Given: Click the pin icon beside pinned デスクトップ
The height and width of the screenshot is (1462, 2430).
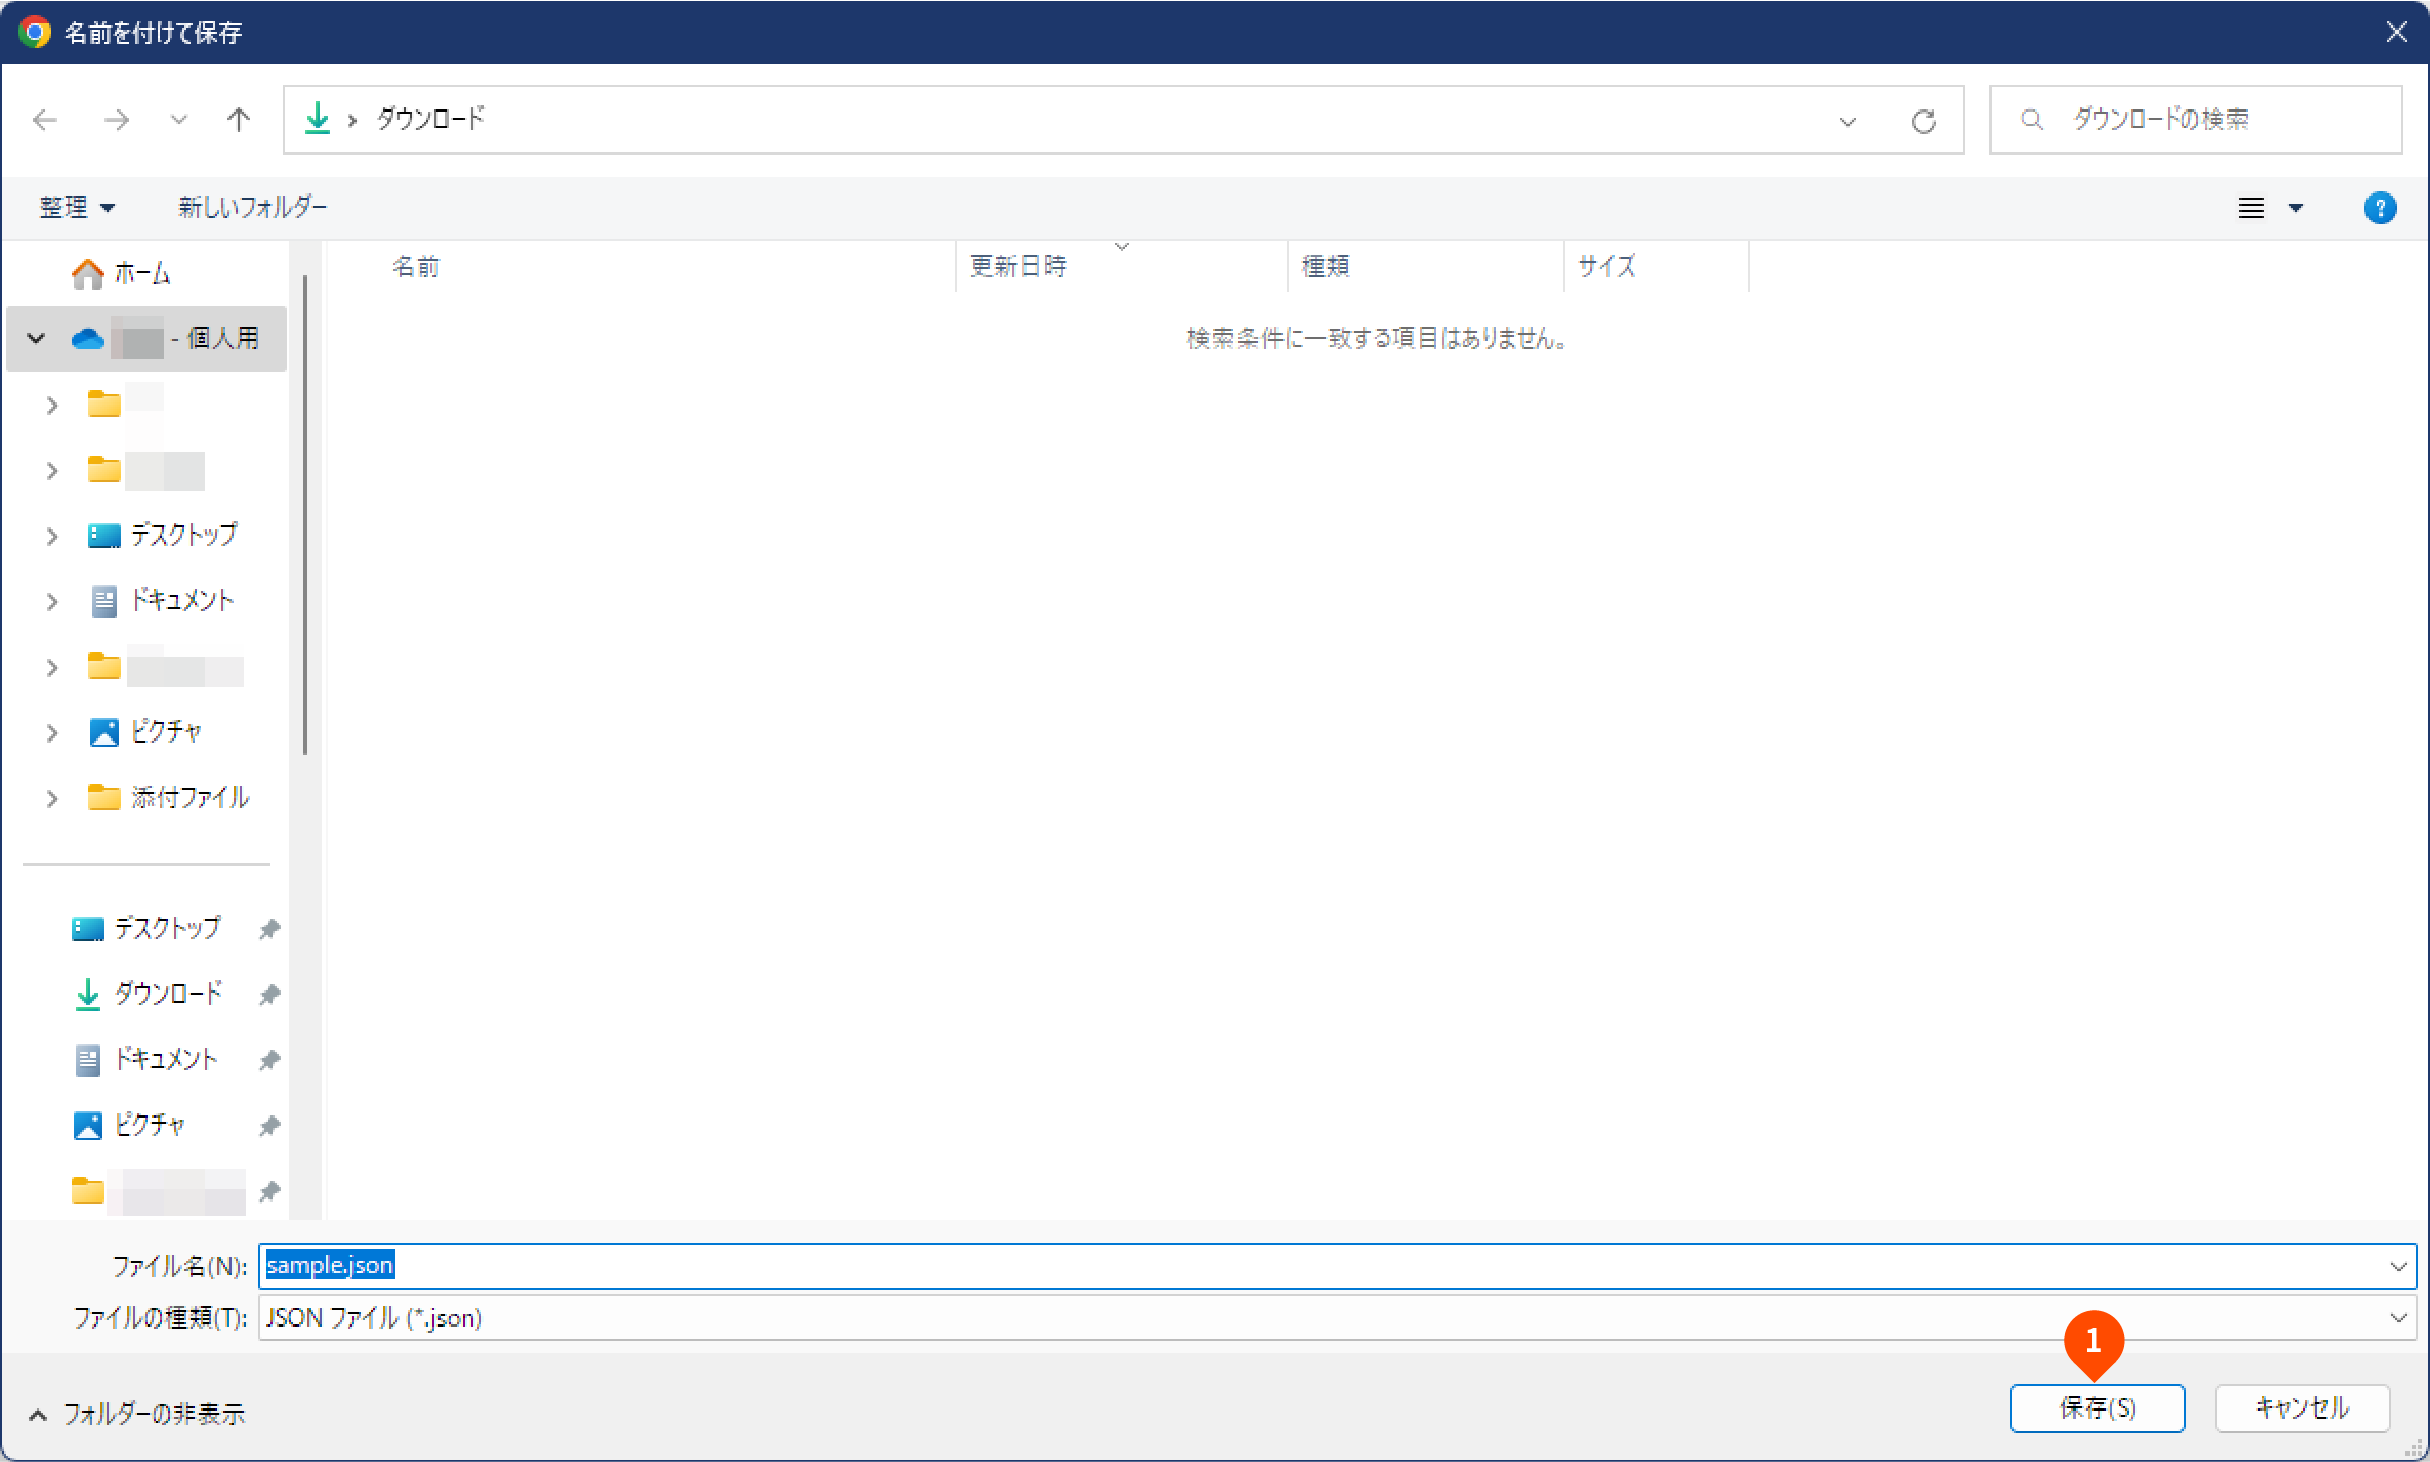Looking at the screenshot, I should 269,929.
